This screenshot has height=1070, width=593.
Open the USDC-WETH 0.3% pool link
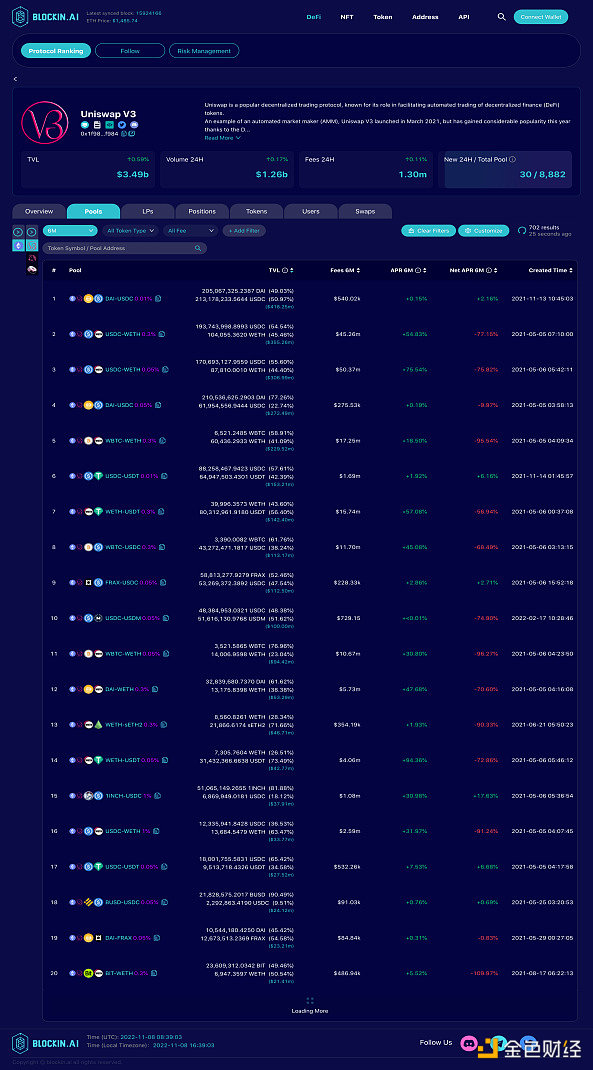click(x=131, y=334)
